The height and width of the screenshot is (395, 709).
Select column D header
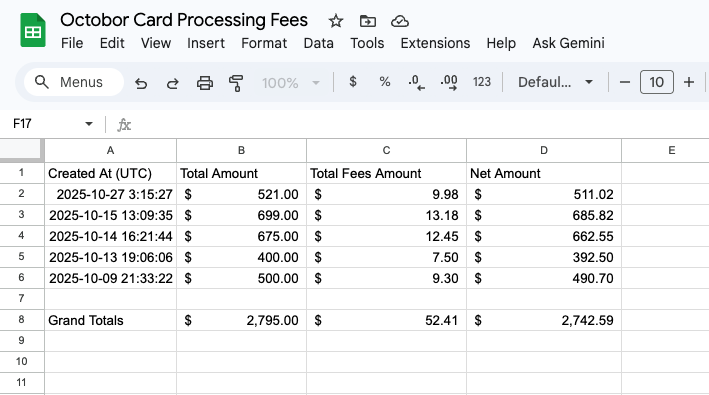click(544, 150)
